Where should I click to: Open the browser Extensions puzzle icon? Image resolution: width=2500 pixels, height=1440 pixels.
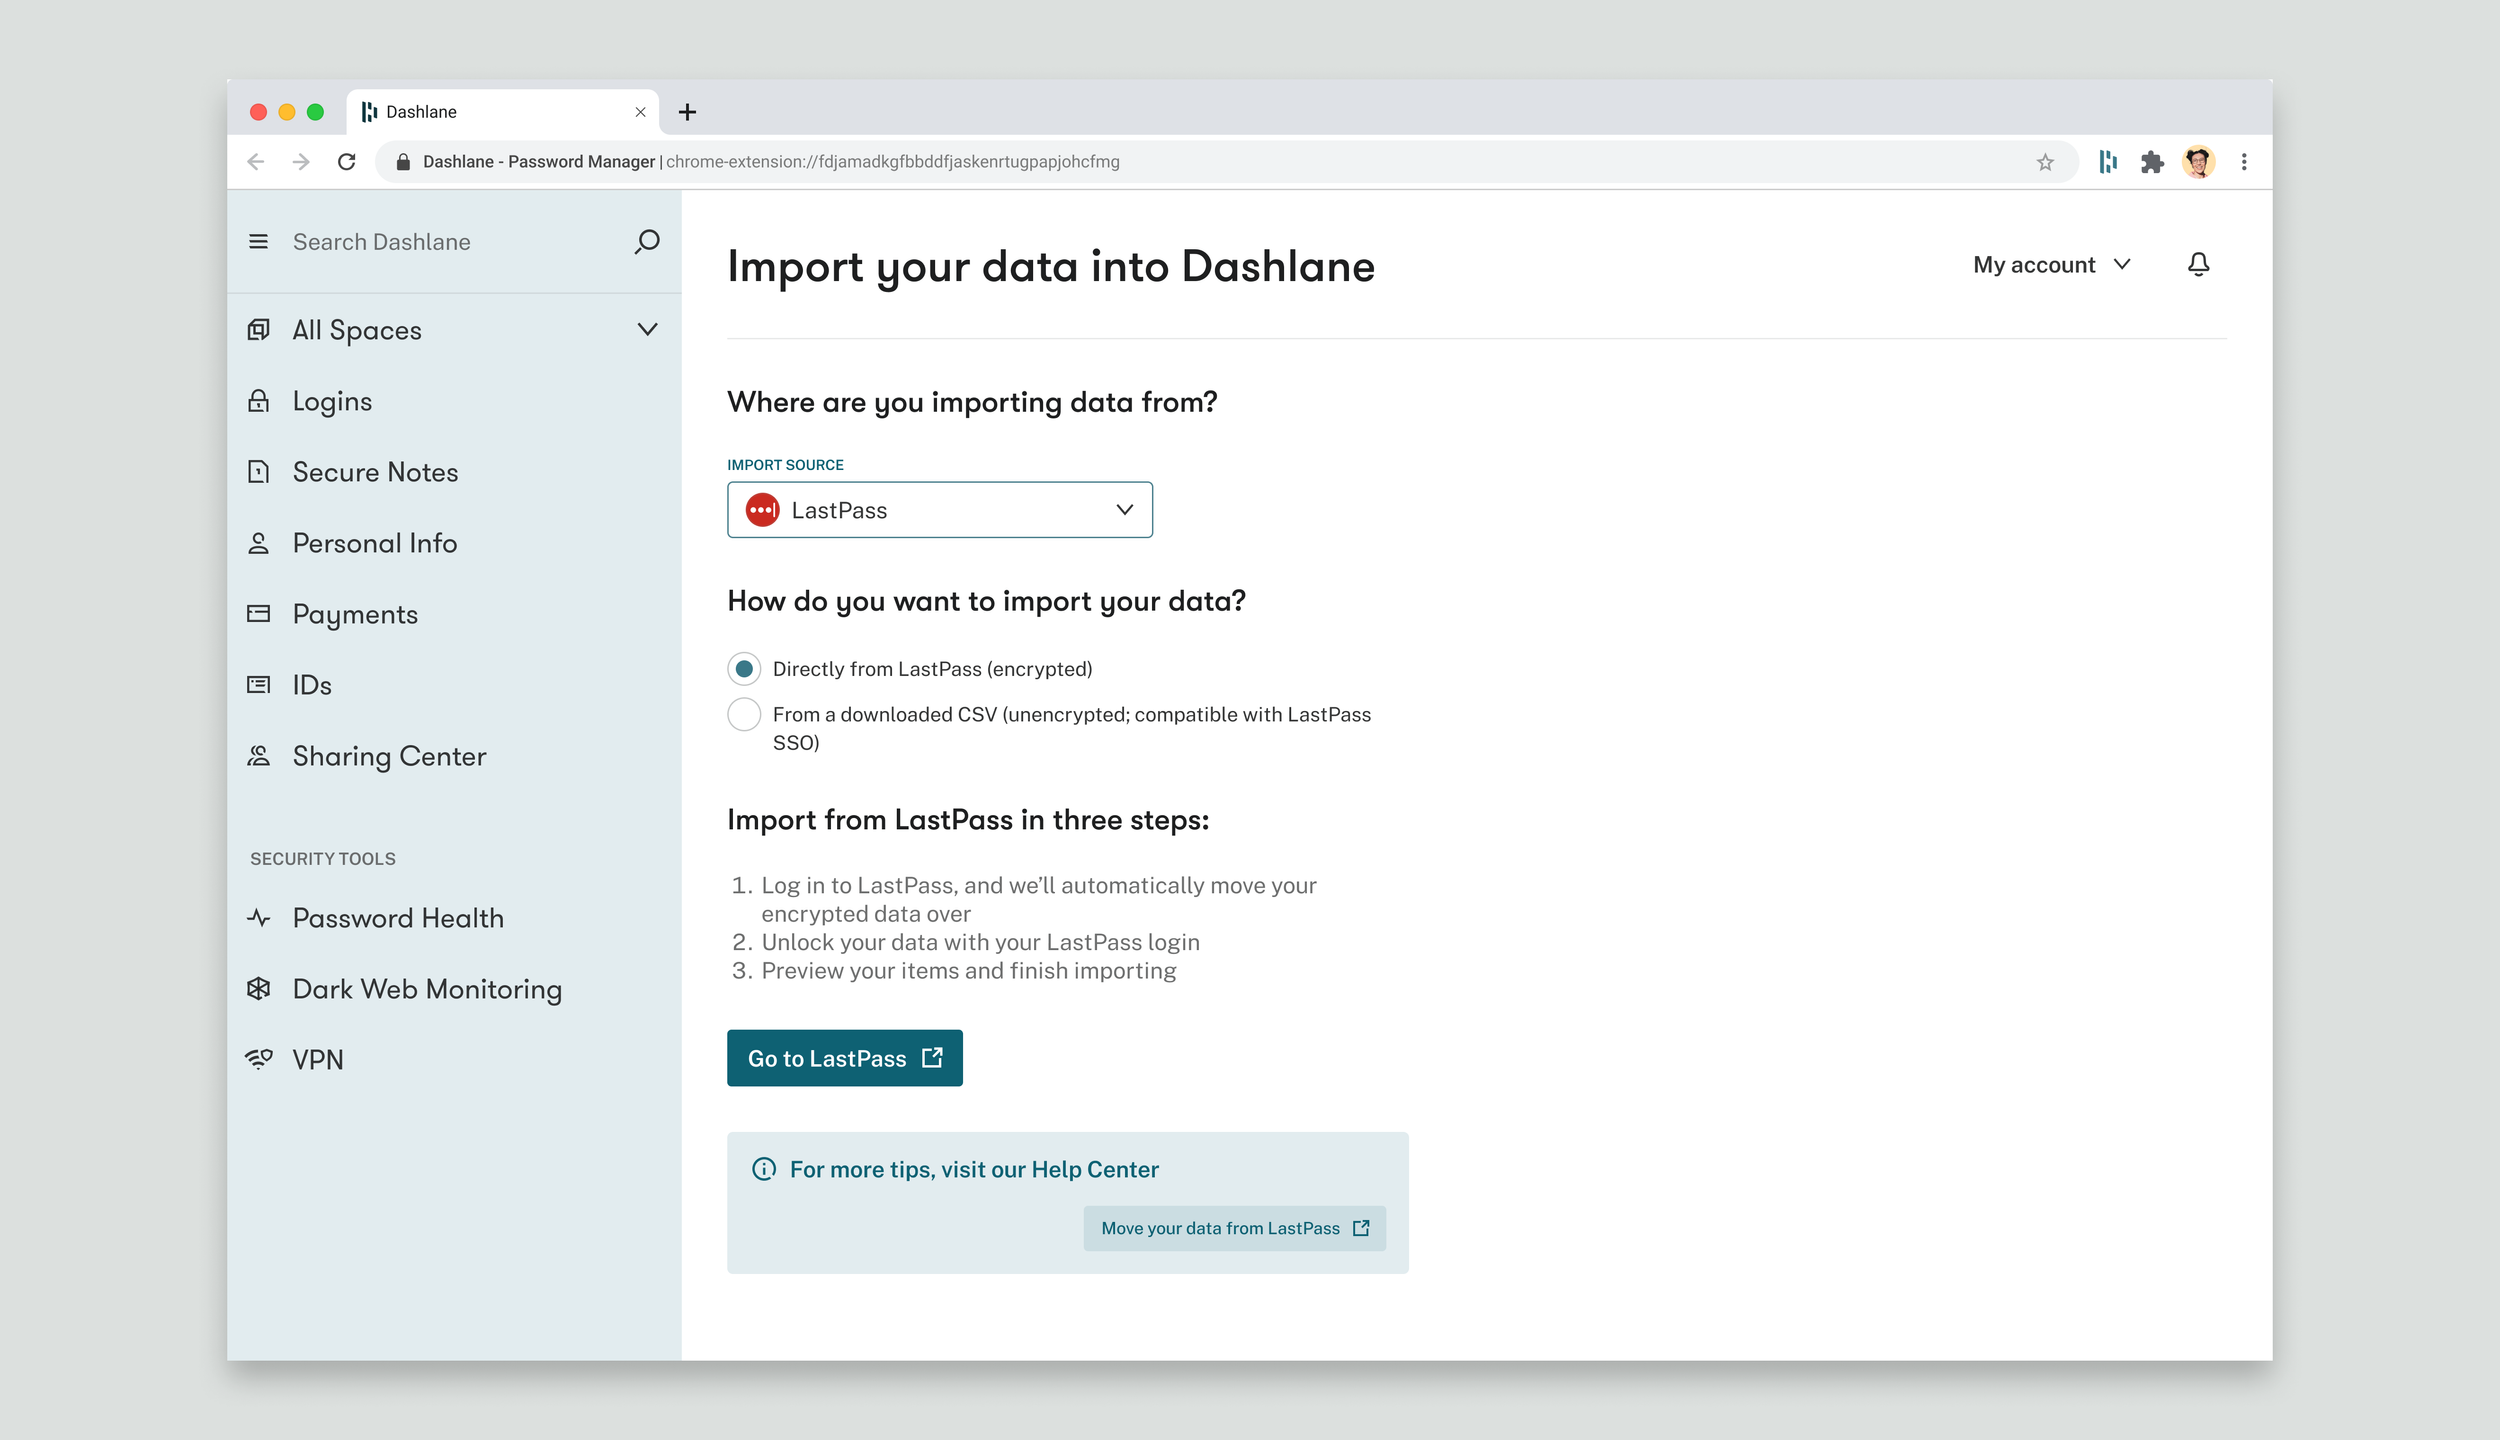2152,162
